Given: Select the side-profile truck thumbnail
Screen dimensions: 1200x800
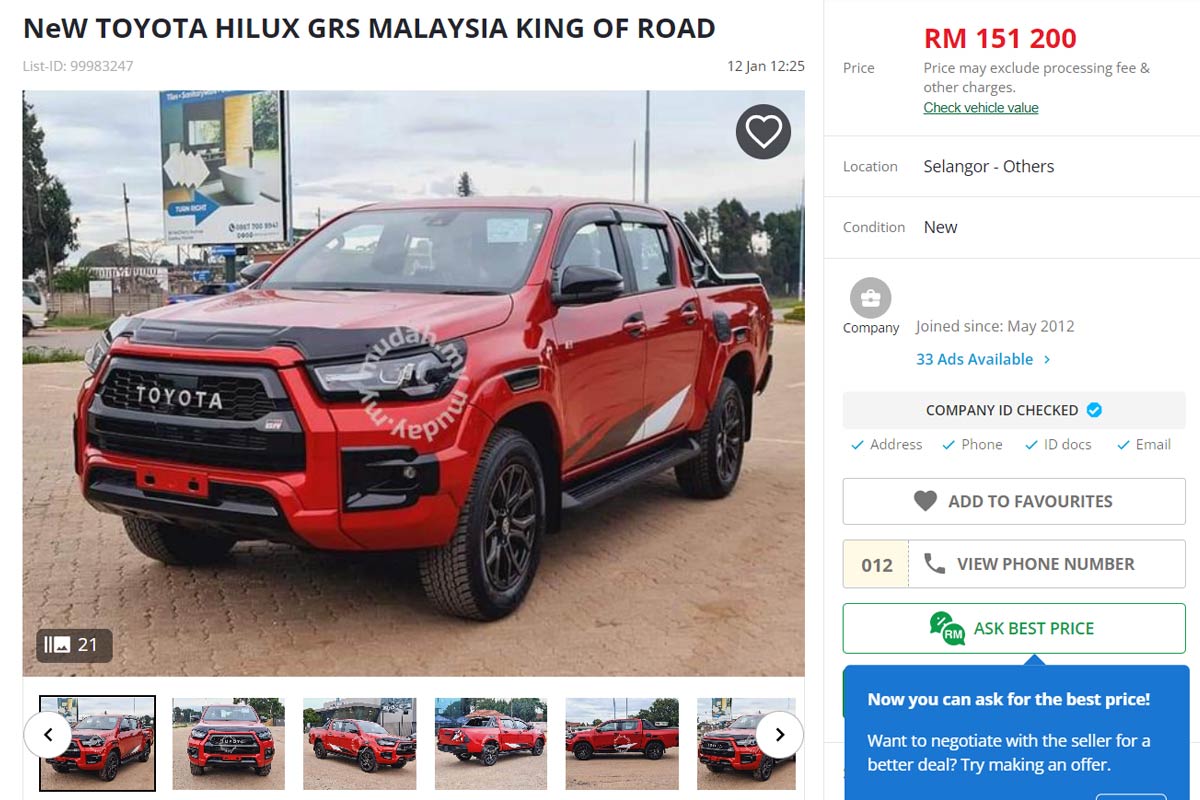Looking at the screenshot, I should [x=622, y=744].
